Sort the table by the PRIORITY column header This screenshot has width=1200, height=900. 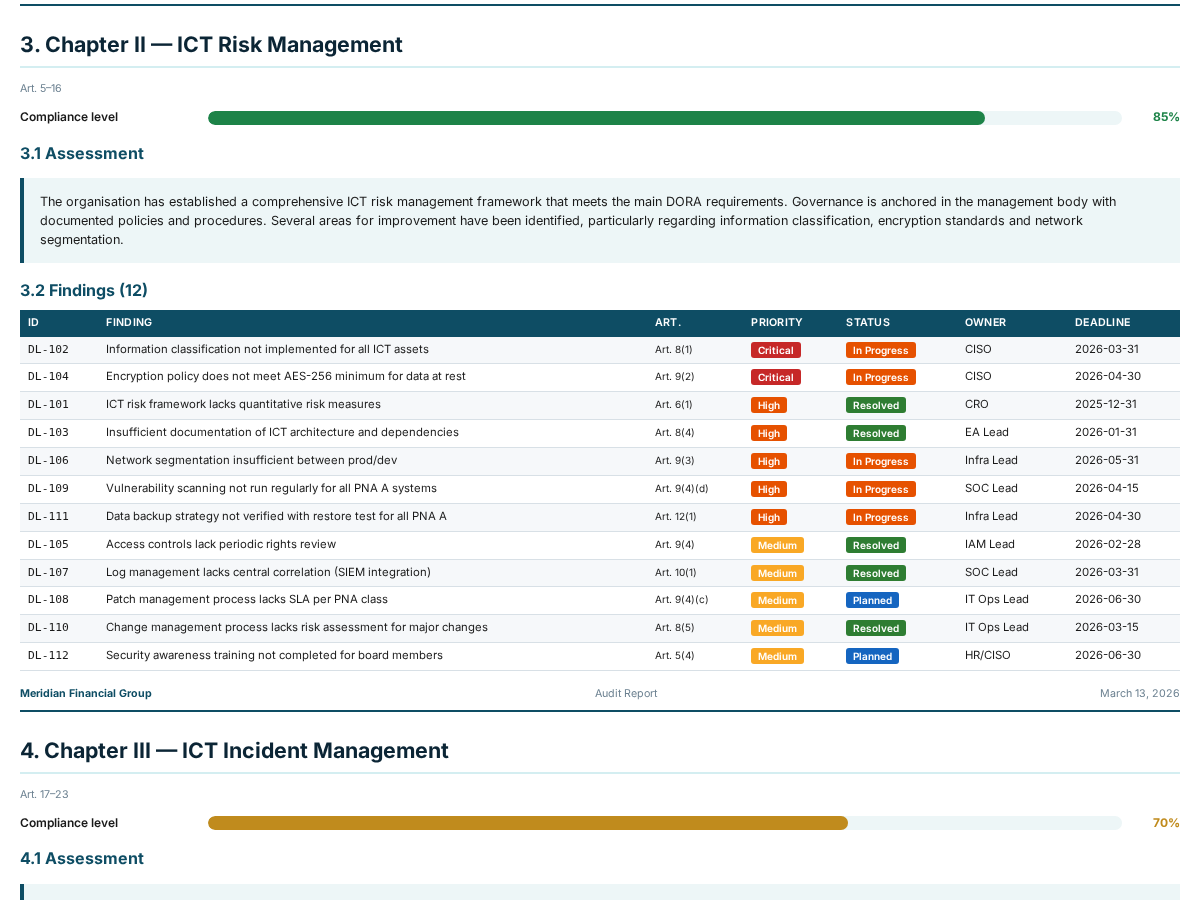coord(776,322)
